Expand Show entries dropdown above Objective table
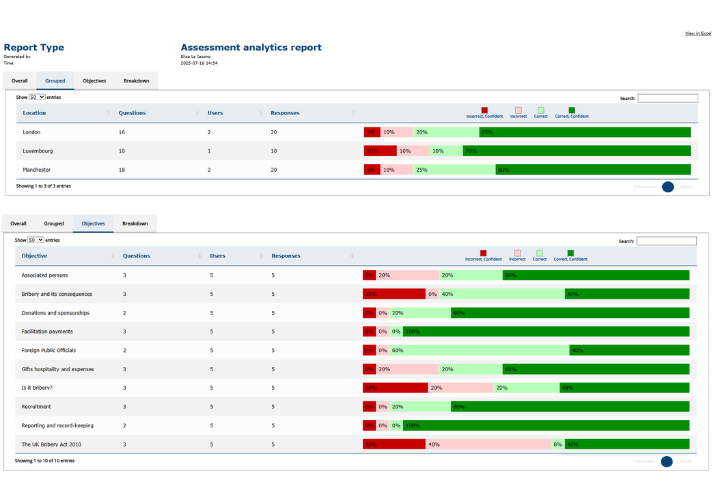 [x=35, y=240]
